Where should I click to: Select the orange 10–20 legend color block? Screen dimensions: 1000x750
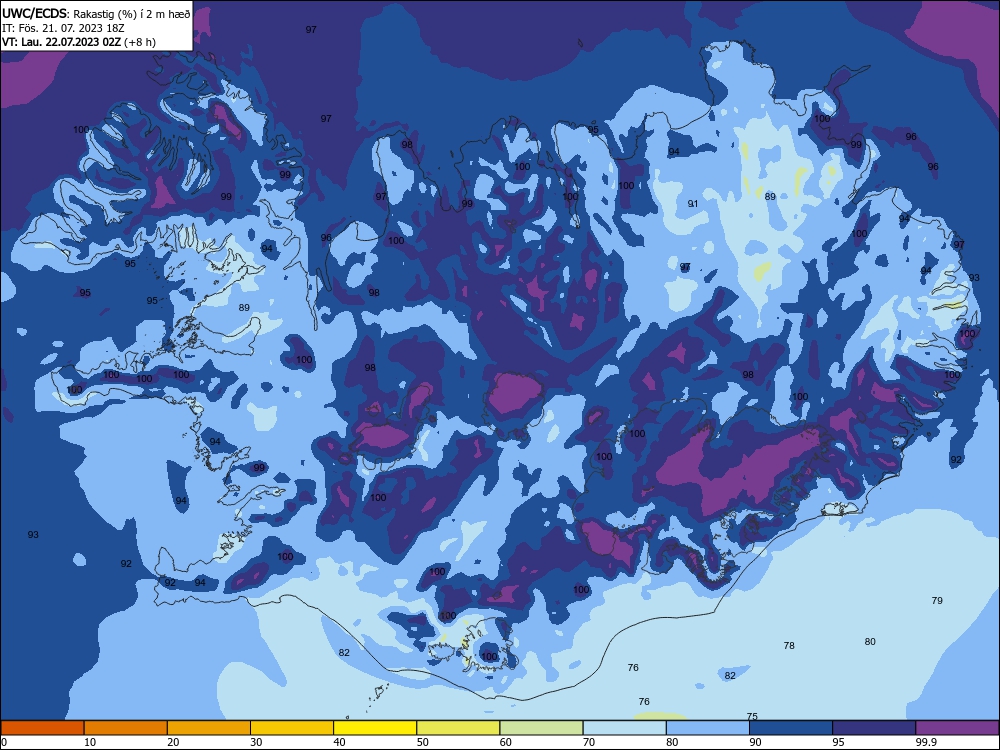tap(126, 728)
